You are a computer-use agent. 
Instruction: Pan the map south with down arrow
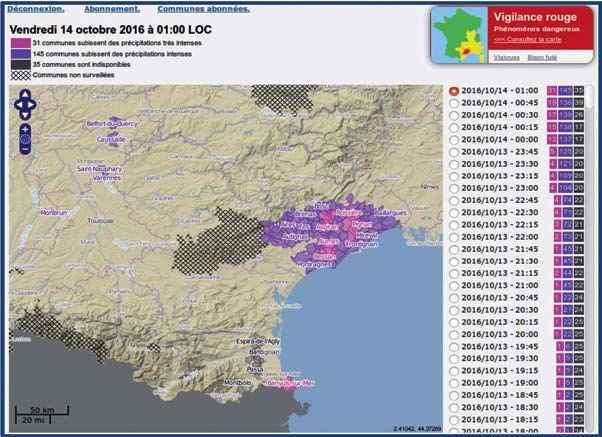tap(25, 113)
